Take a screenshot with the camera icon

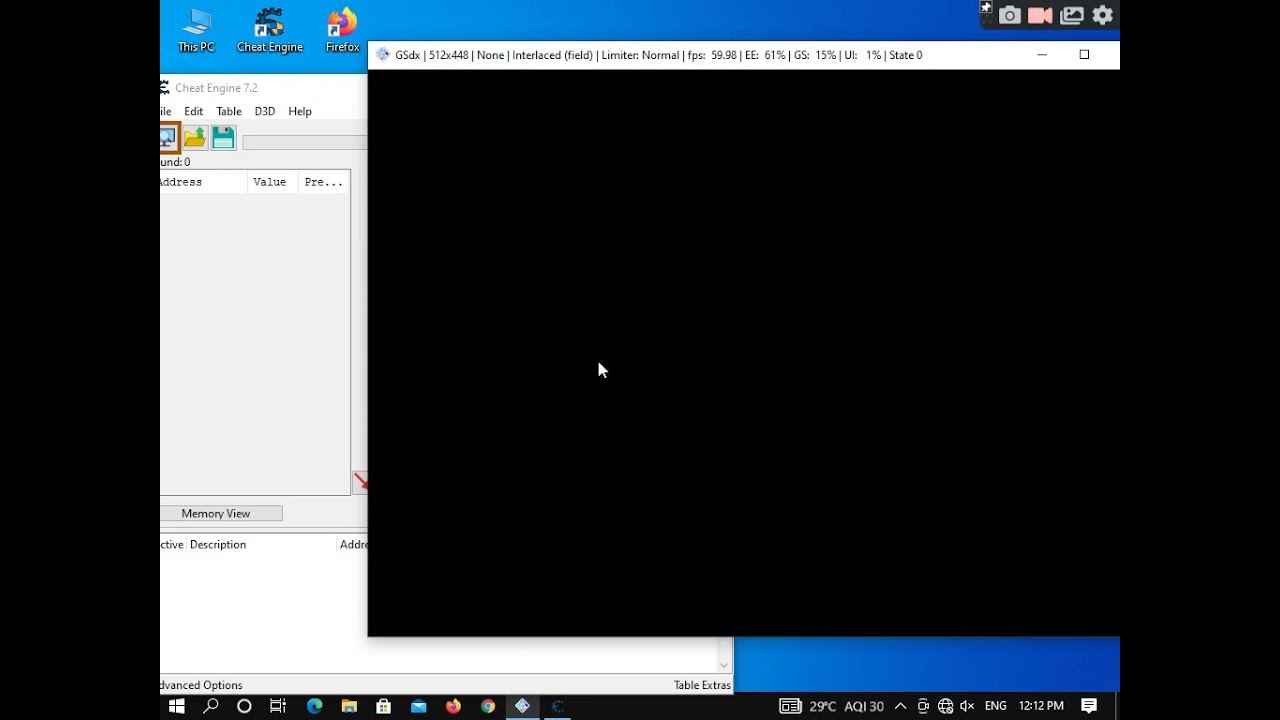(x=1009, y=15)
